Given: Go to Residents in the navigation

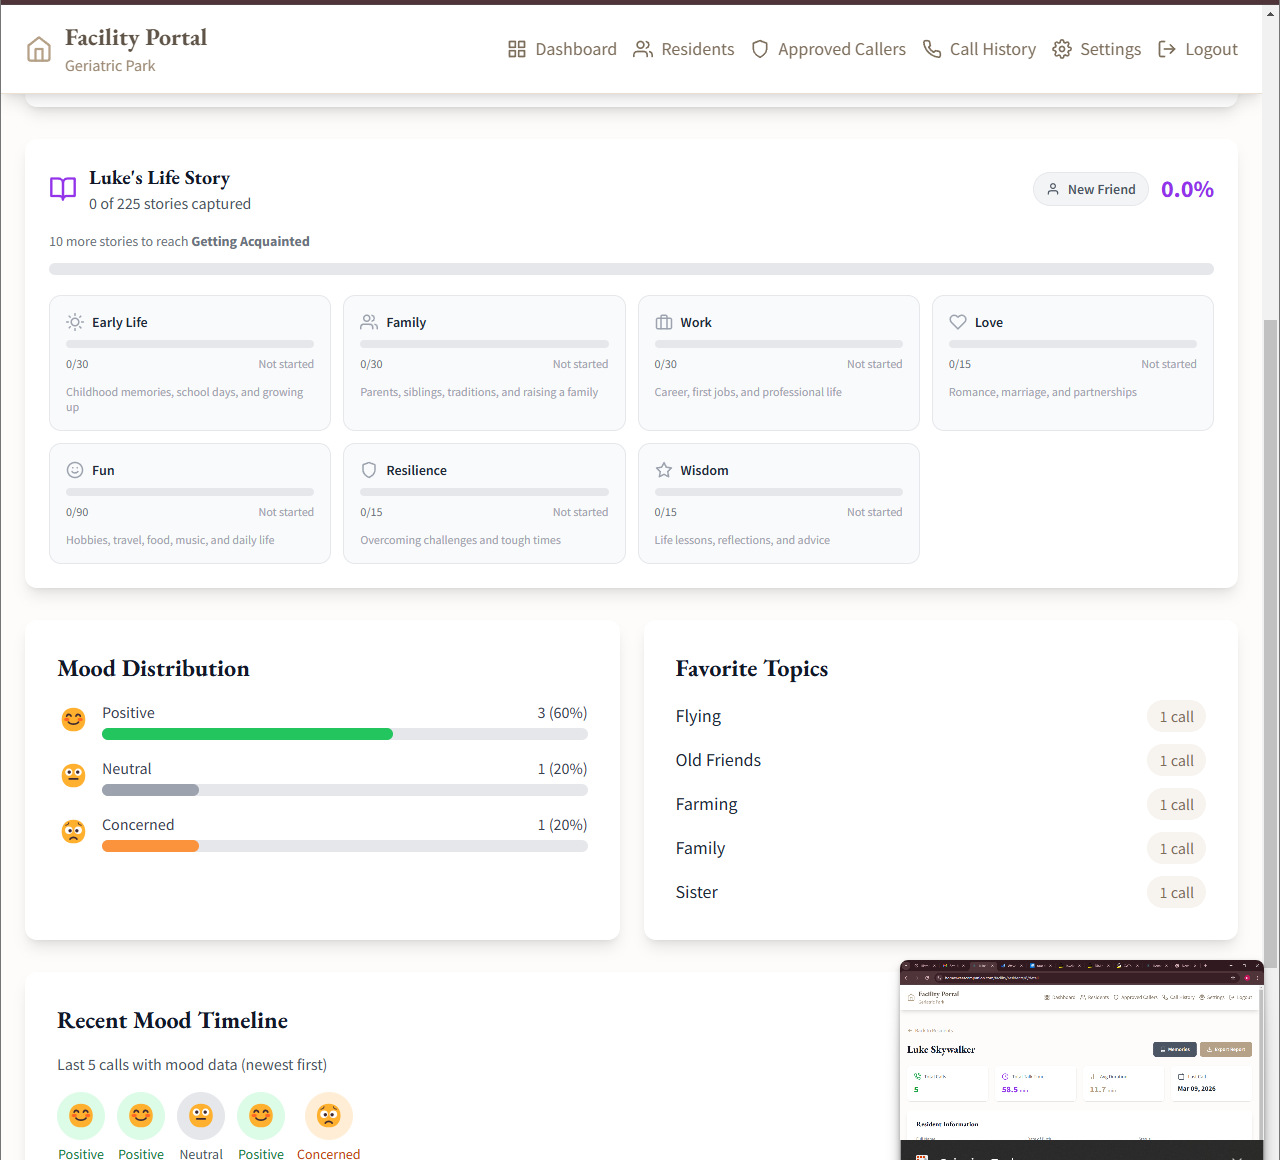Looking at the screenshot, I should pyautogui.click(x=684, y=49).
